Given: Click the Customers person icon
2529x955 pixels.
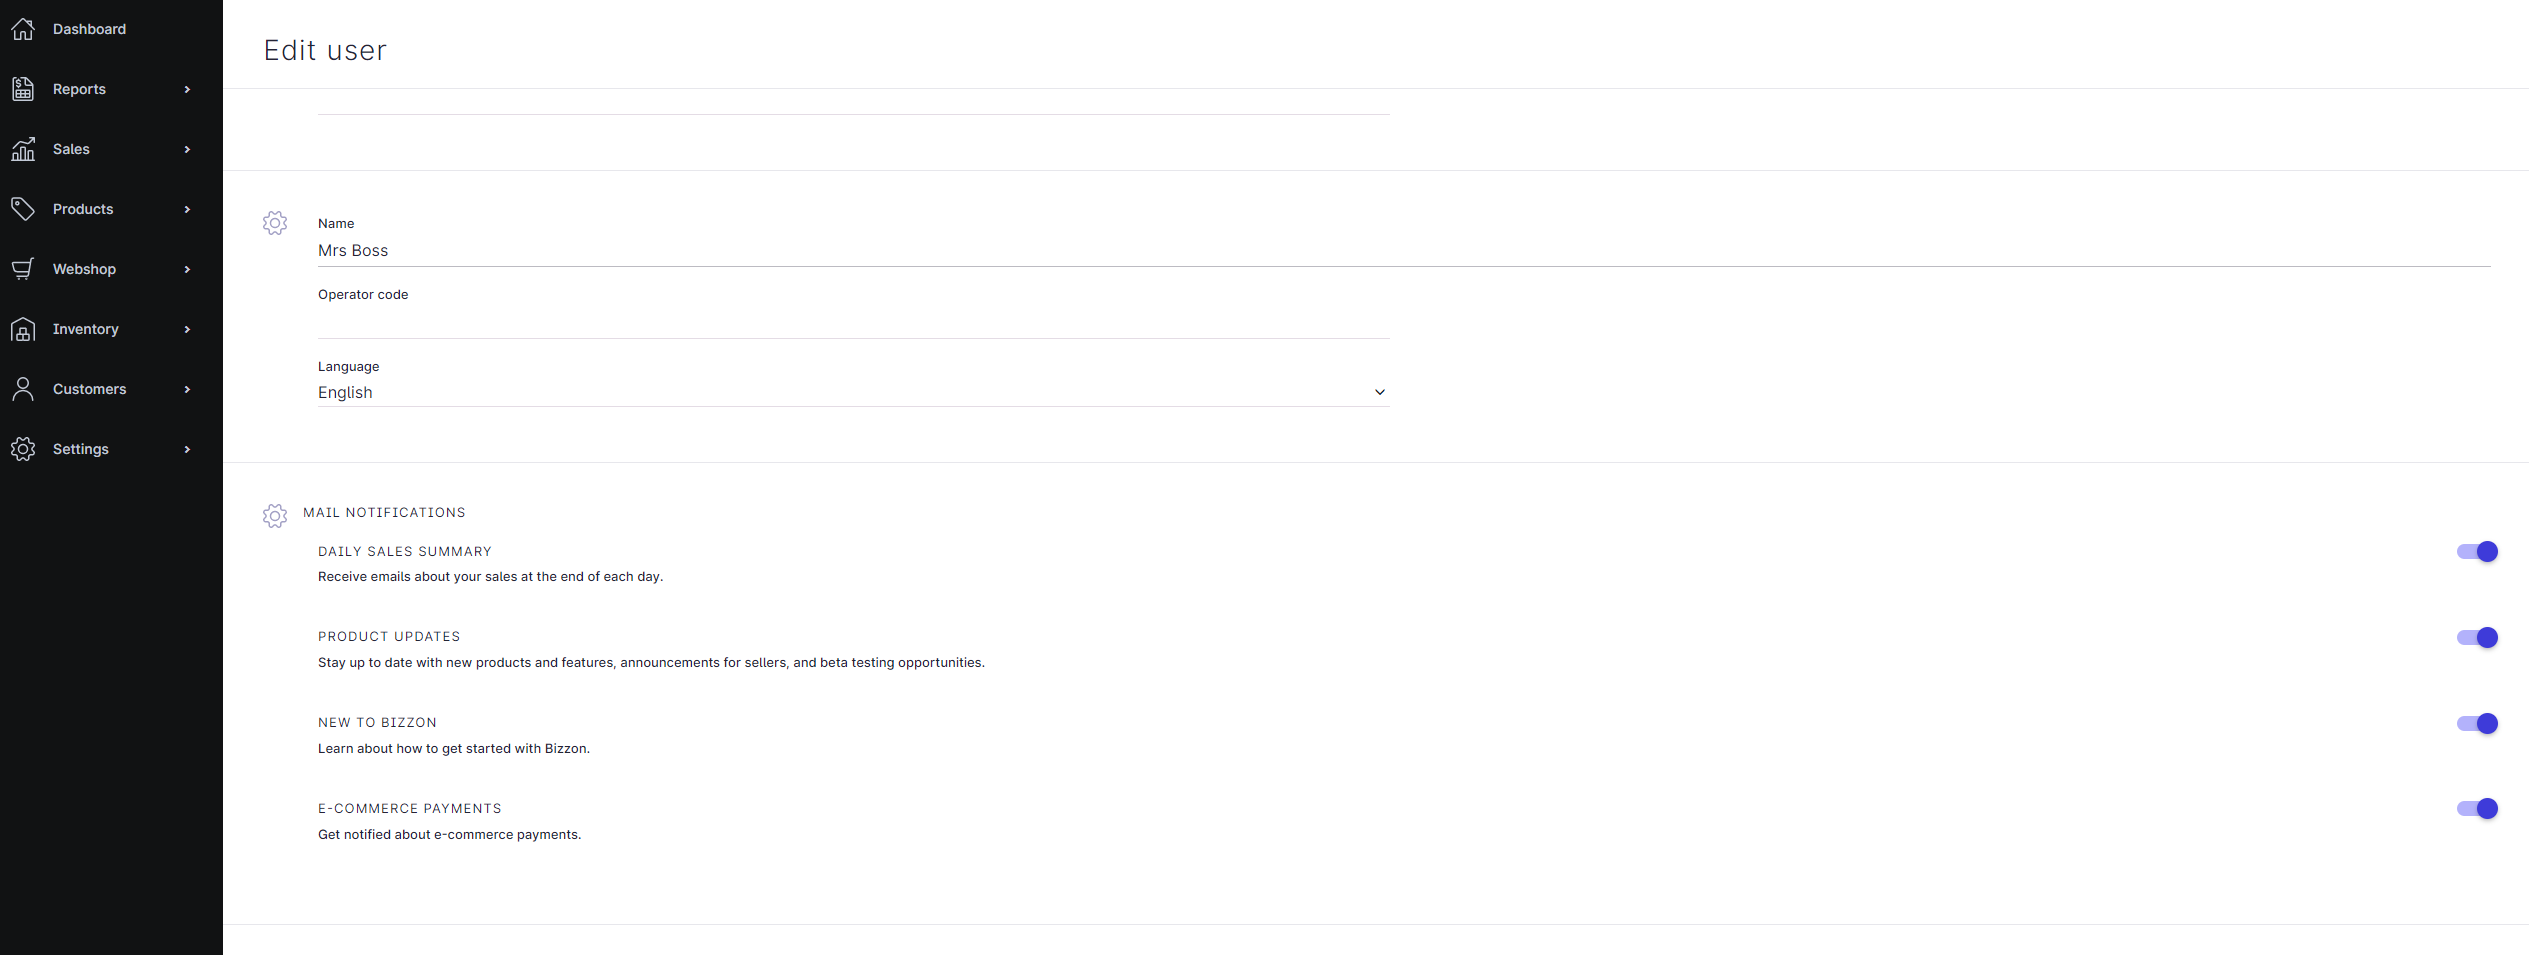Looking at the screenshot, I should (x=23, y=389).
